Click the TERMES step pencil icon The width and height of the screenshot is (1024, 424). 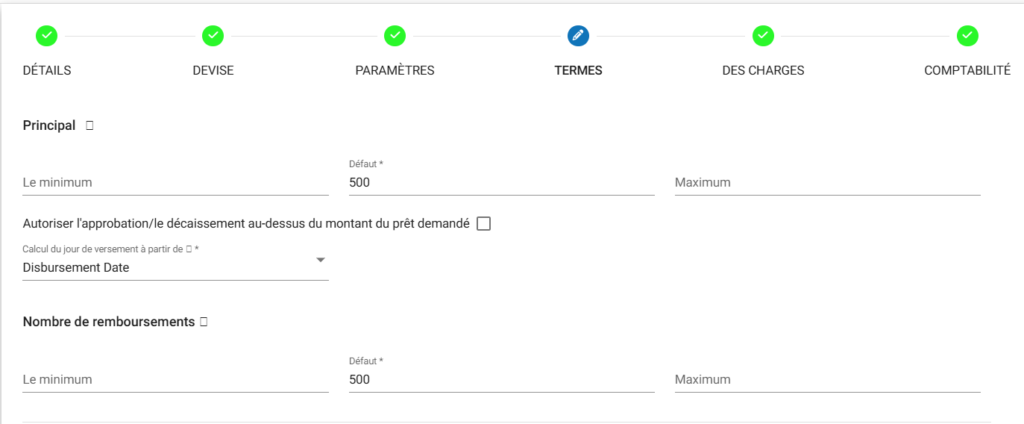coord(578,36)
